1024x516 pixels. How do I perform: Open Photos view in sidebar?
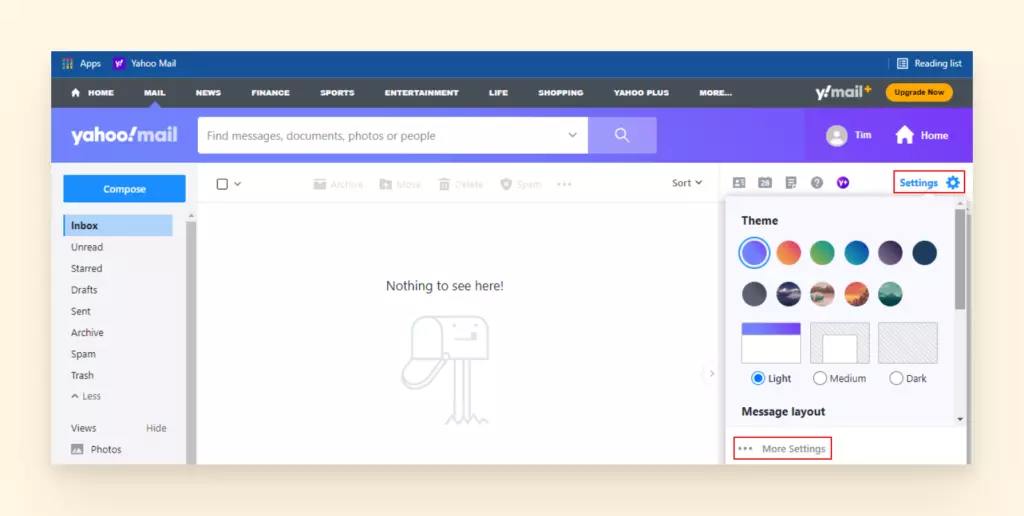click(x=96, y=449)
